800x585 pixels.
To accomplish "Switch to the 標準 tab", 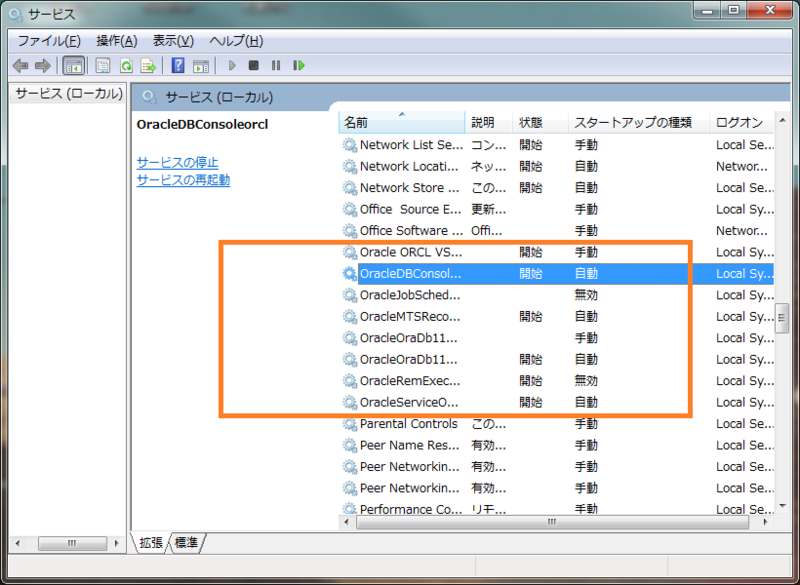I will [x=186, y=542].
